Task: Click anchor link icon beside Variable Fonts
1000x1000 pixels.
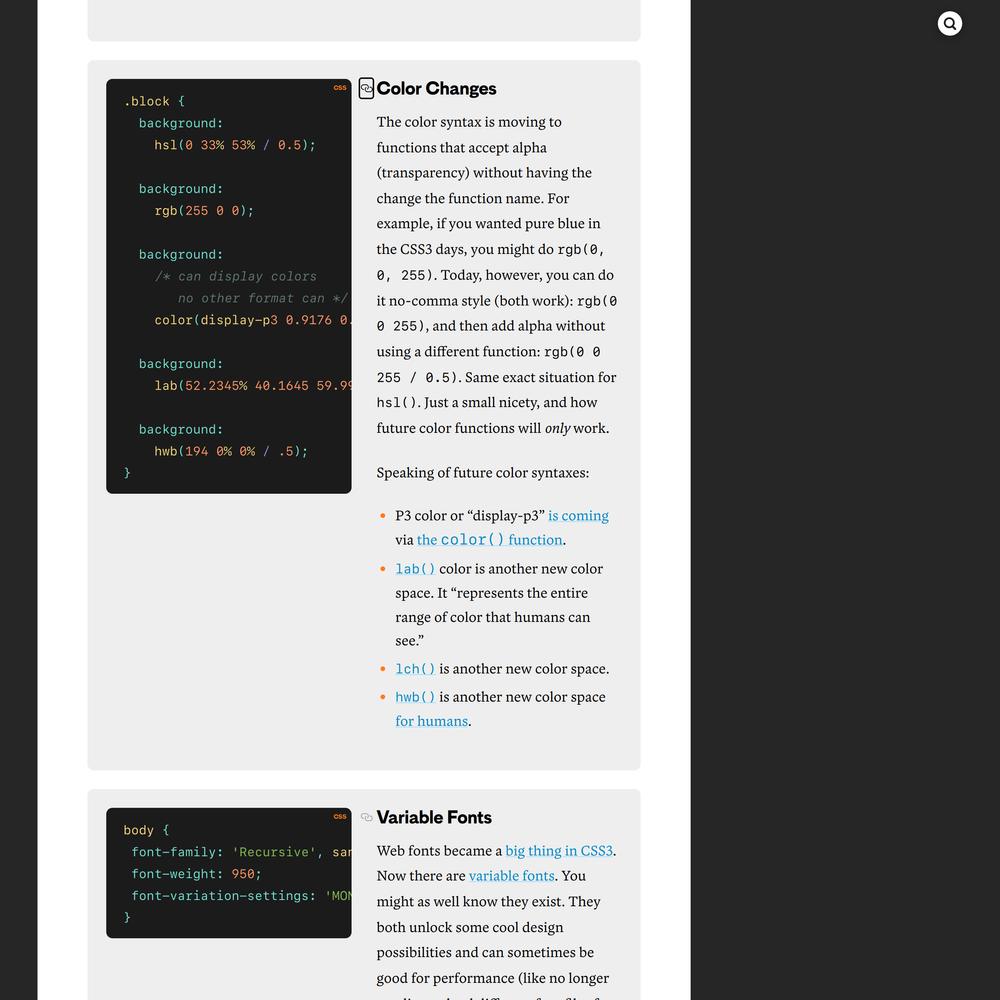Action: (x=367, y=817)
